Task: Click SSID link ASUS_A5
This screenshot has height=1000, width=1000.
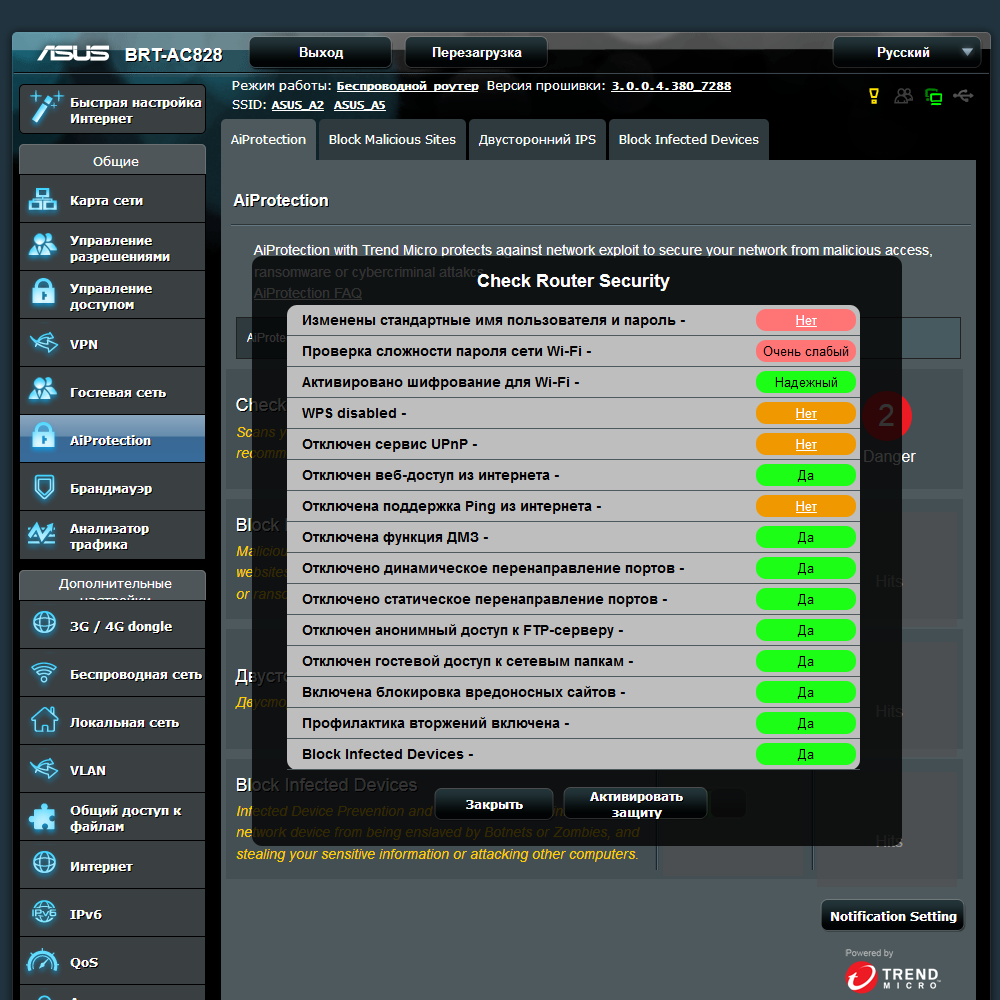Action: click(x=360, y=105)
